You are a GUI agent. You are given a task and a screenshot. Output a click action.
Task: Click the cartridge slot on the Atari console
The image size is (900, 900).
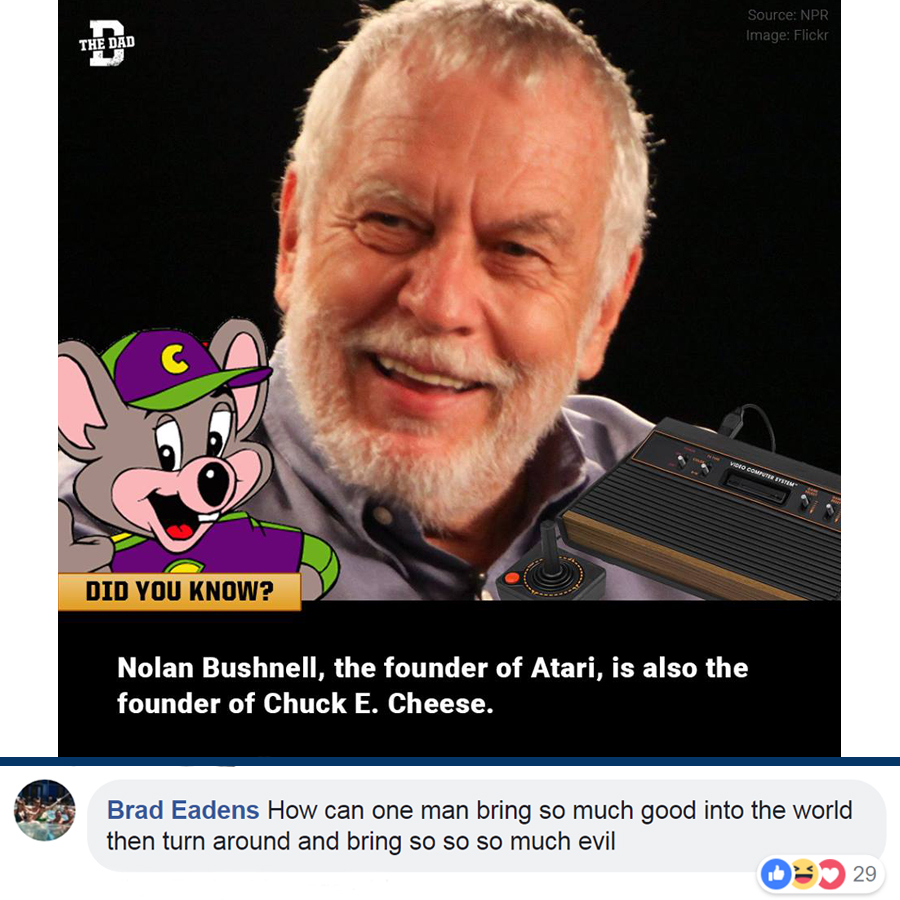point(756,487)
